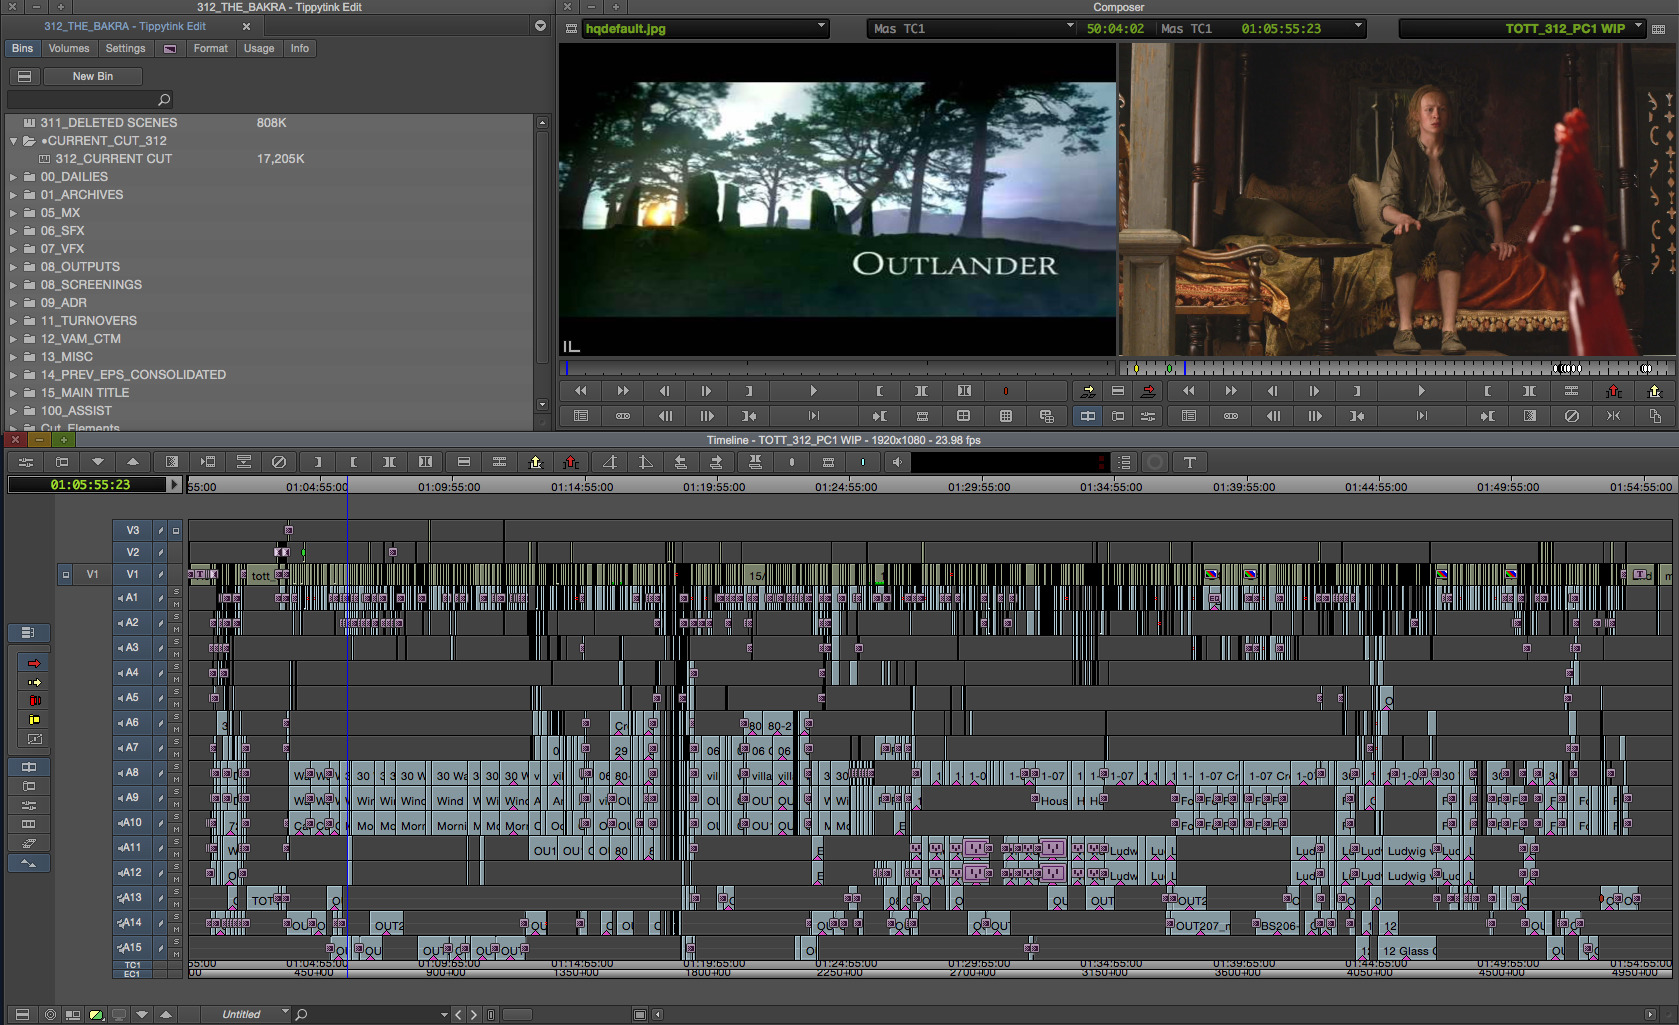Viewport: 1679px width, 1025px height.
Task: Toggle record track selector V3
Action: click(x=132, y=530)
